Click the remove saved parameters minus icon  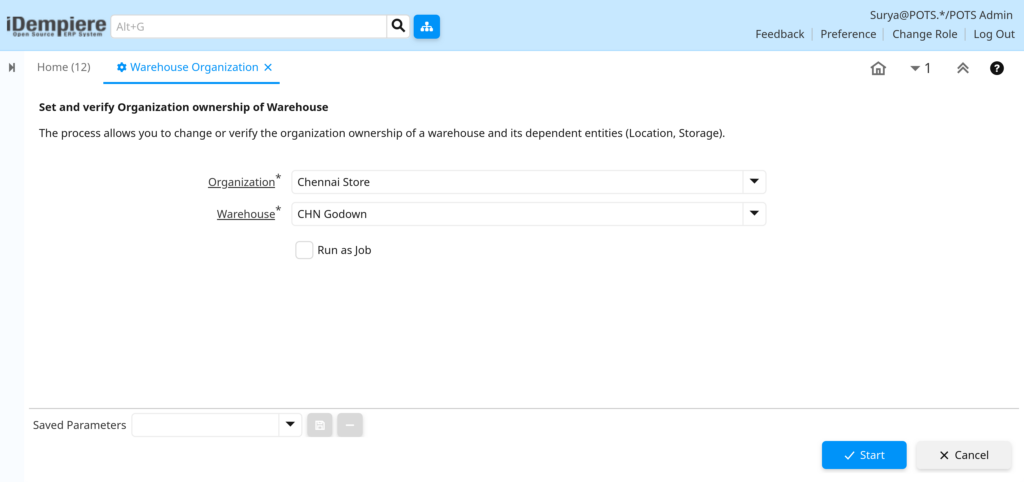[350, 425]
